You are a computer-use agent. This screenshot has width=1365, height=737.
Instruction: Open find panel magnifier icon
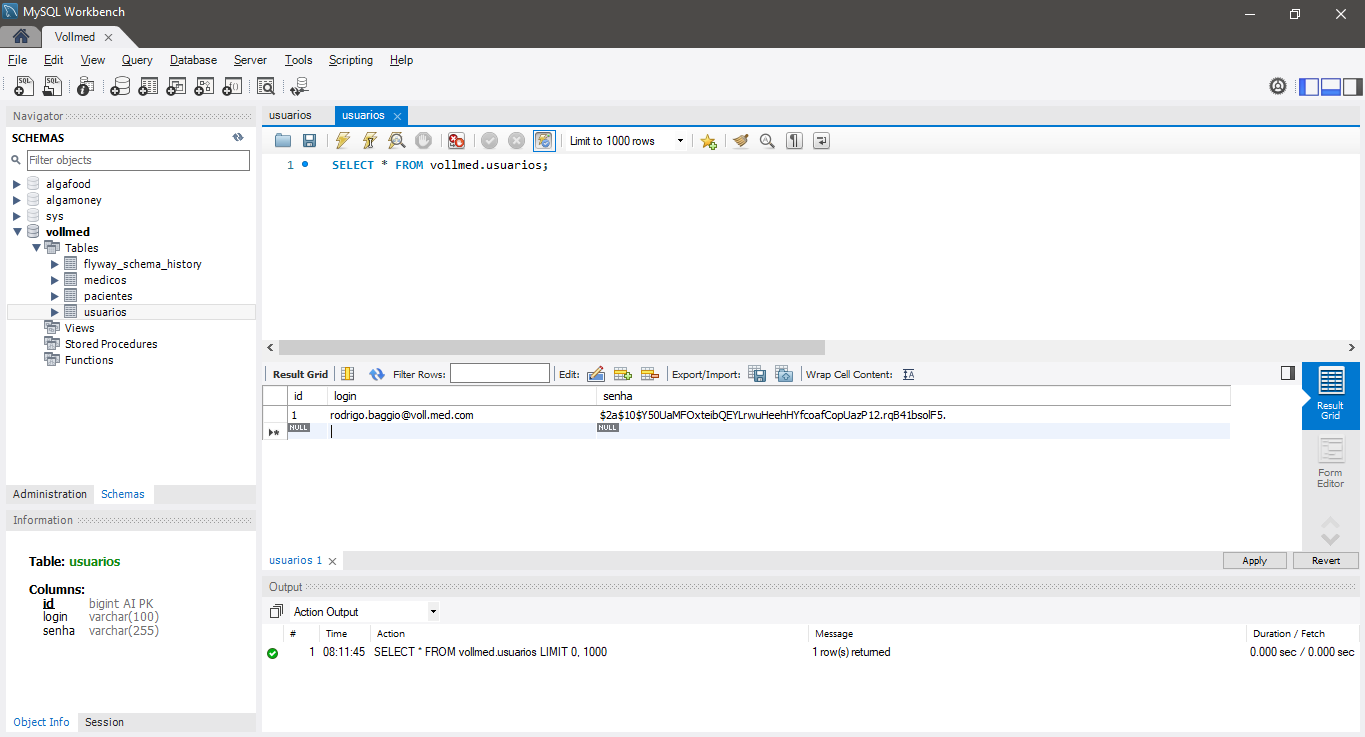click(x=767, y=141)
